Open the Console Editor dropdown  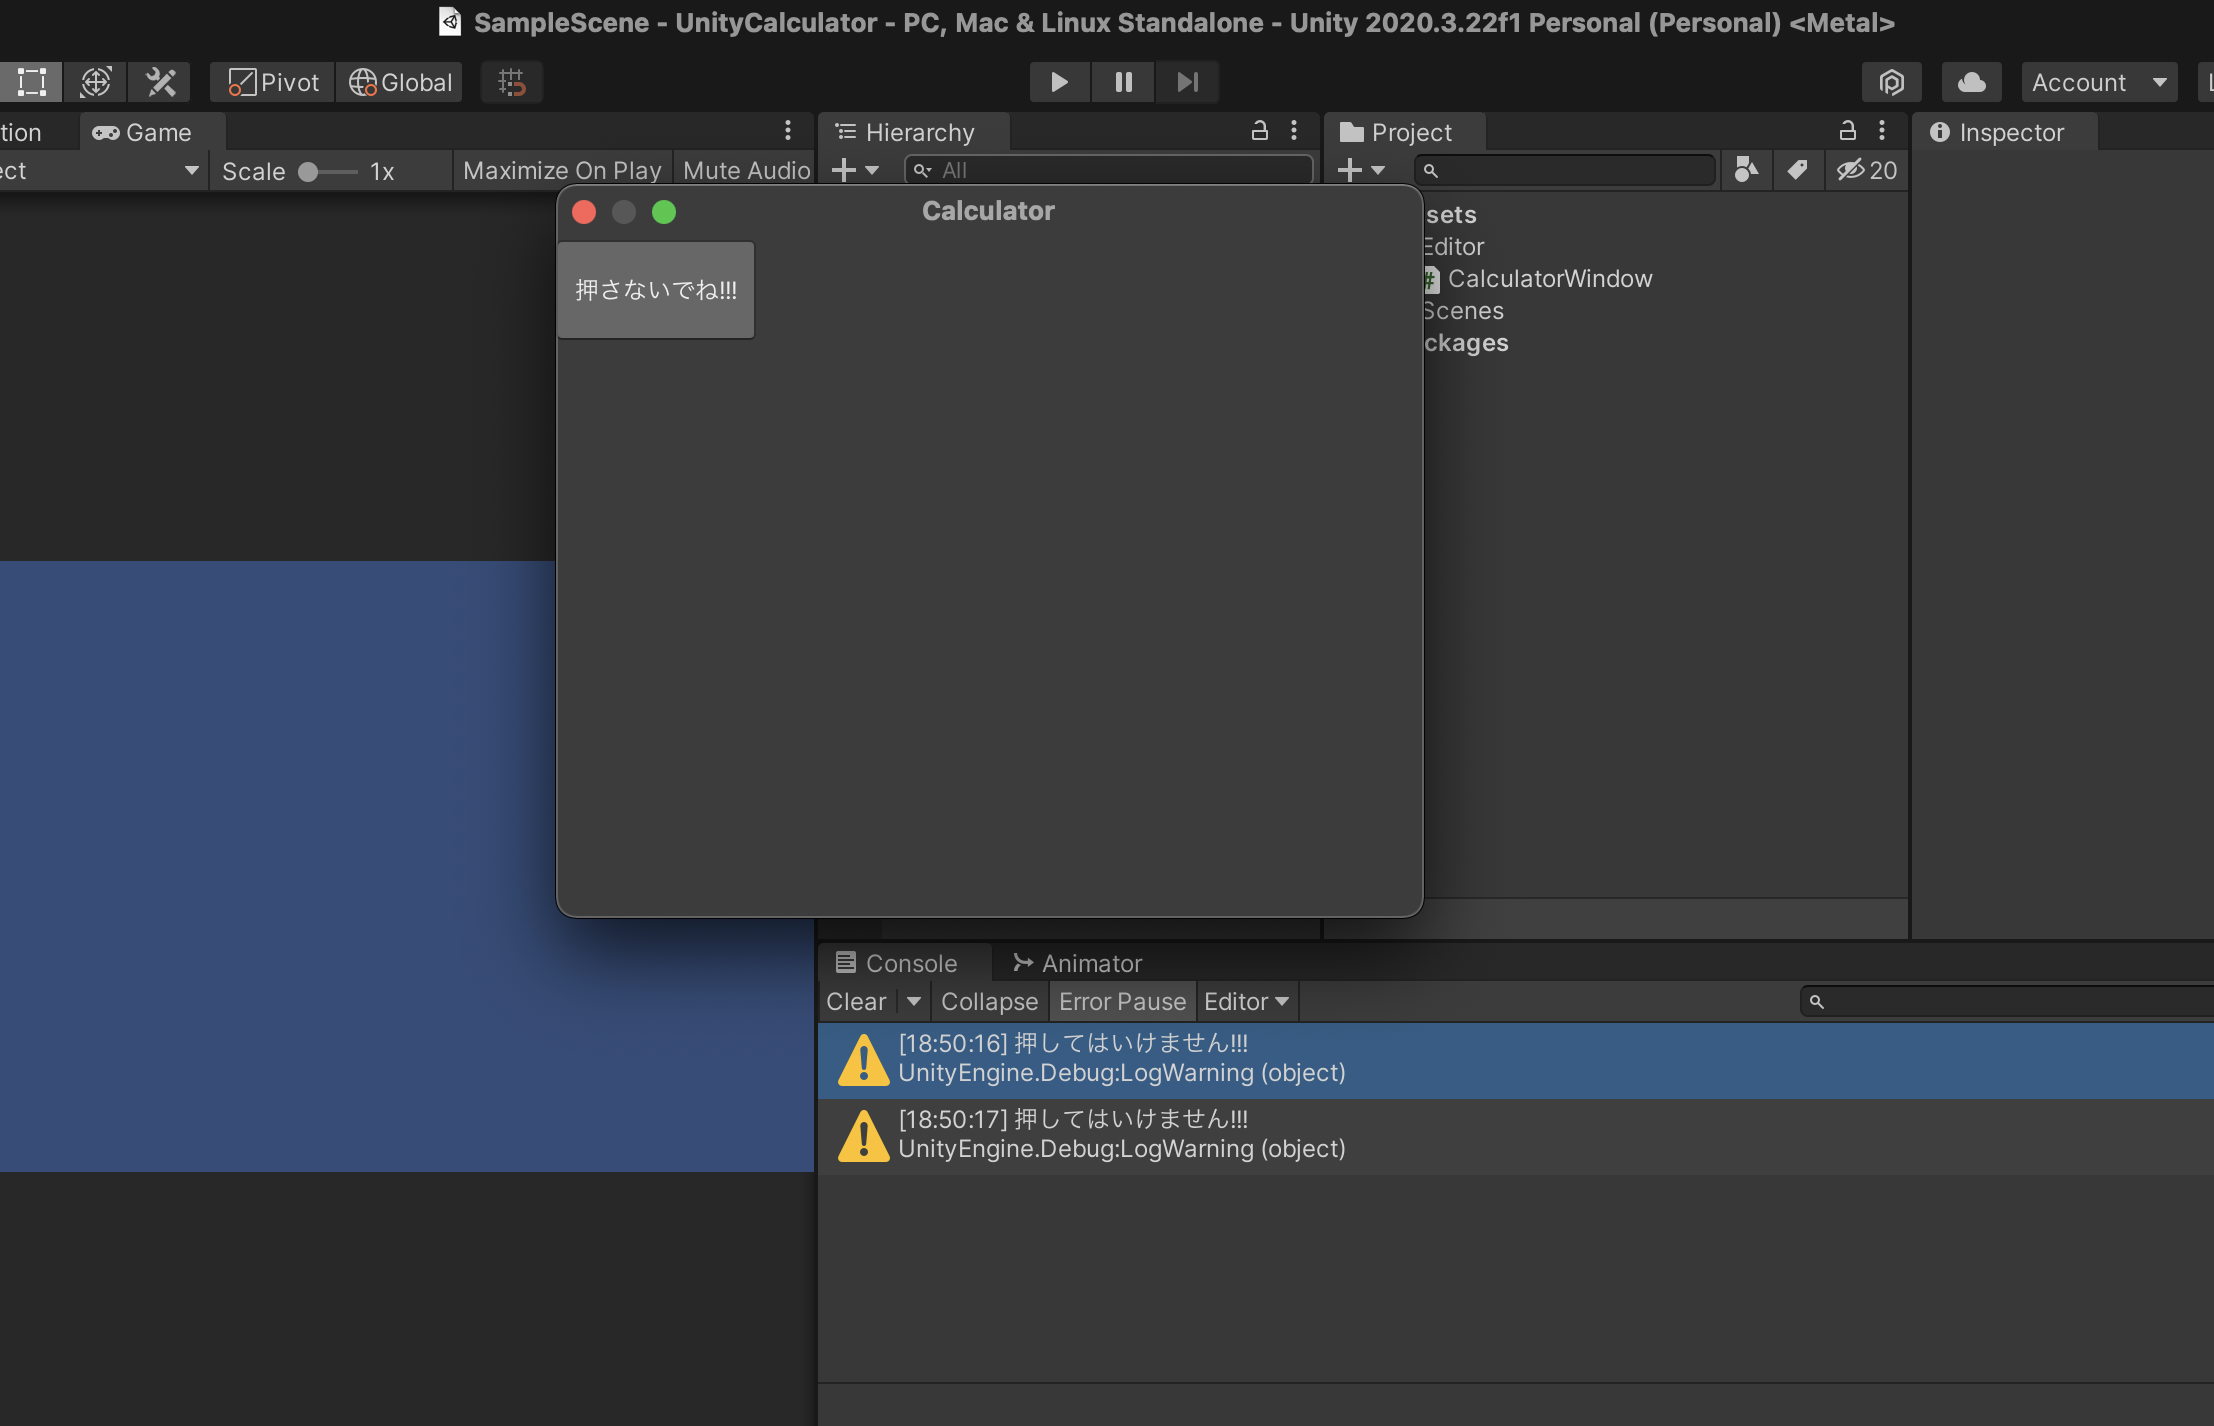1246,1001
